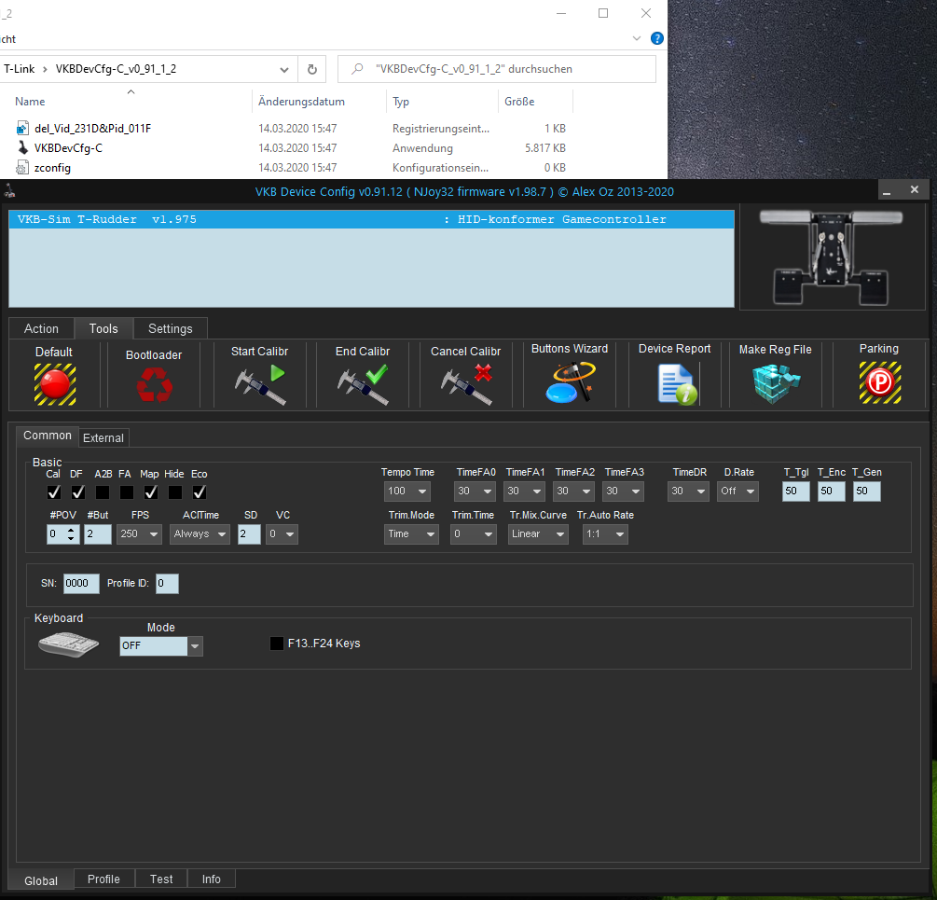Open the Info bottom tab

[211, 879]
